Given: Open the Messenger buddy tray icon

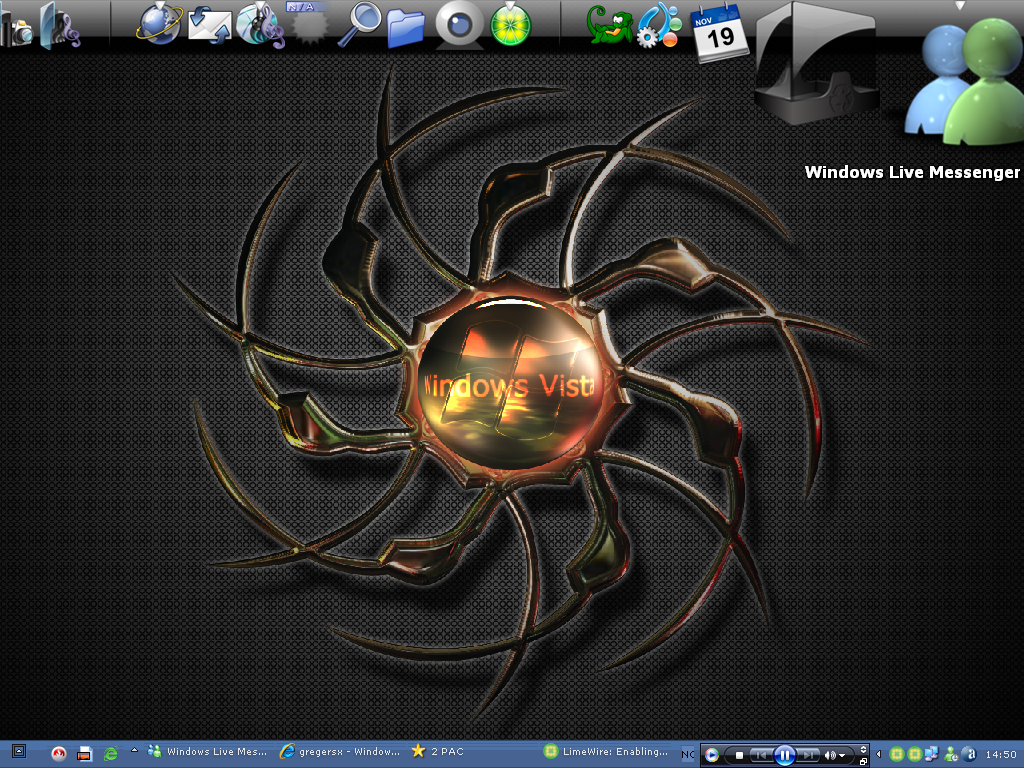Looking at the screenshot, I should tap(951, 754).
